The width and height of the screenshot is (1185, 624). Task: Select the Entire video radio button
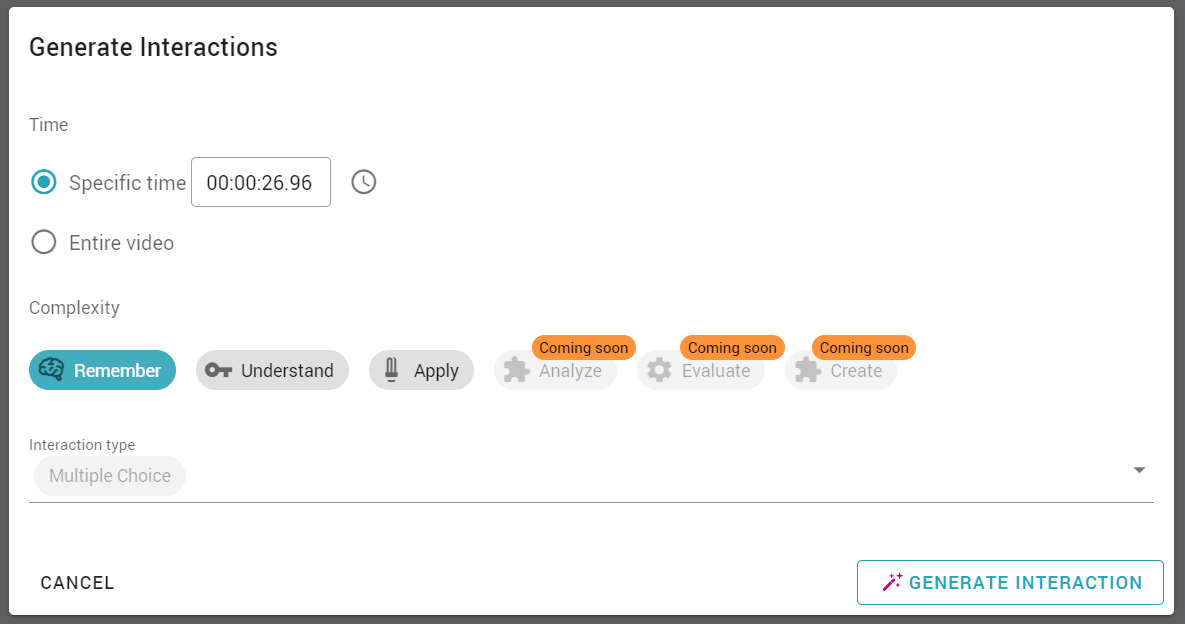coord(44,242)
